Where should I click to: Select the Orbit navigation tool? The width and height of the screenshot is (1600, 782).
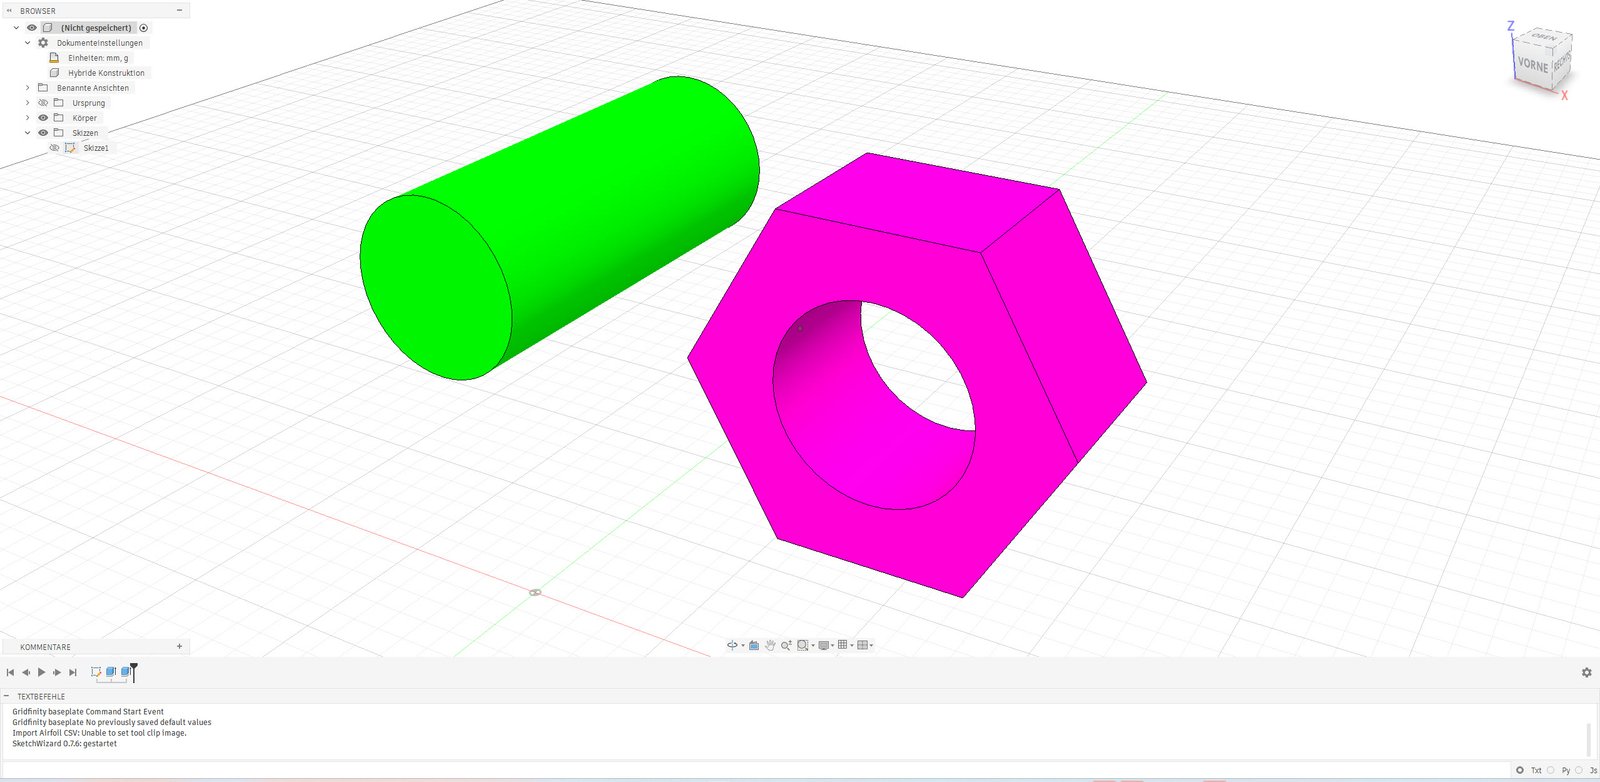(x=732, y=645)
